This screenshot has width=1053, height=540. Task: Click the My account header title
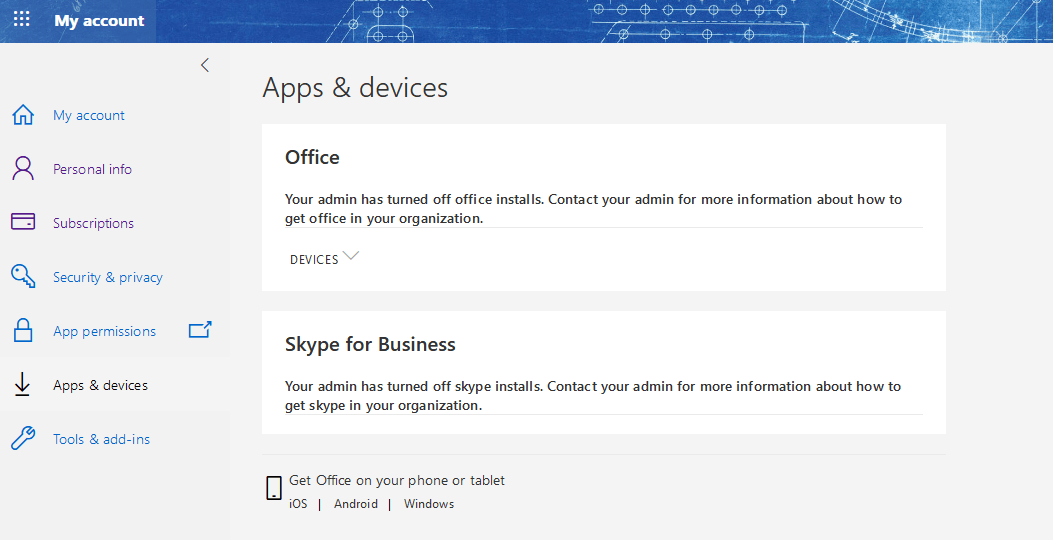99,21
